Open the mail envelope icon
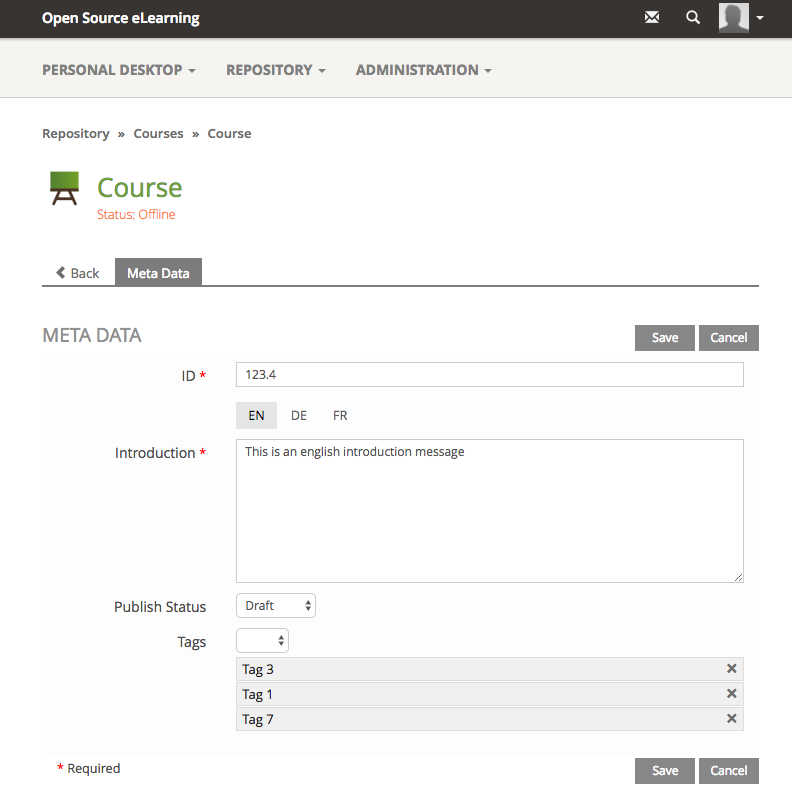Screen dimensions: 792x805 [x=652, y=18]
